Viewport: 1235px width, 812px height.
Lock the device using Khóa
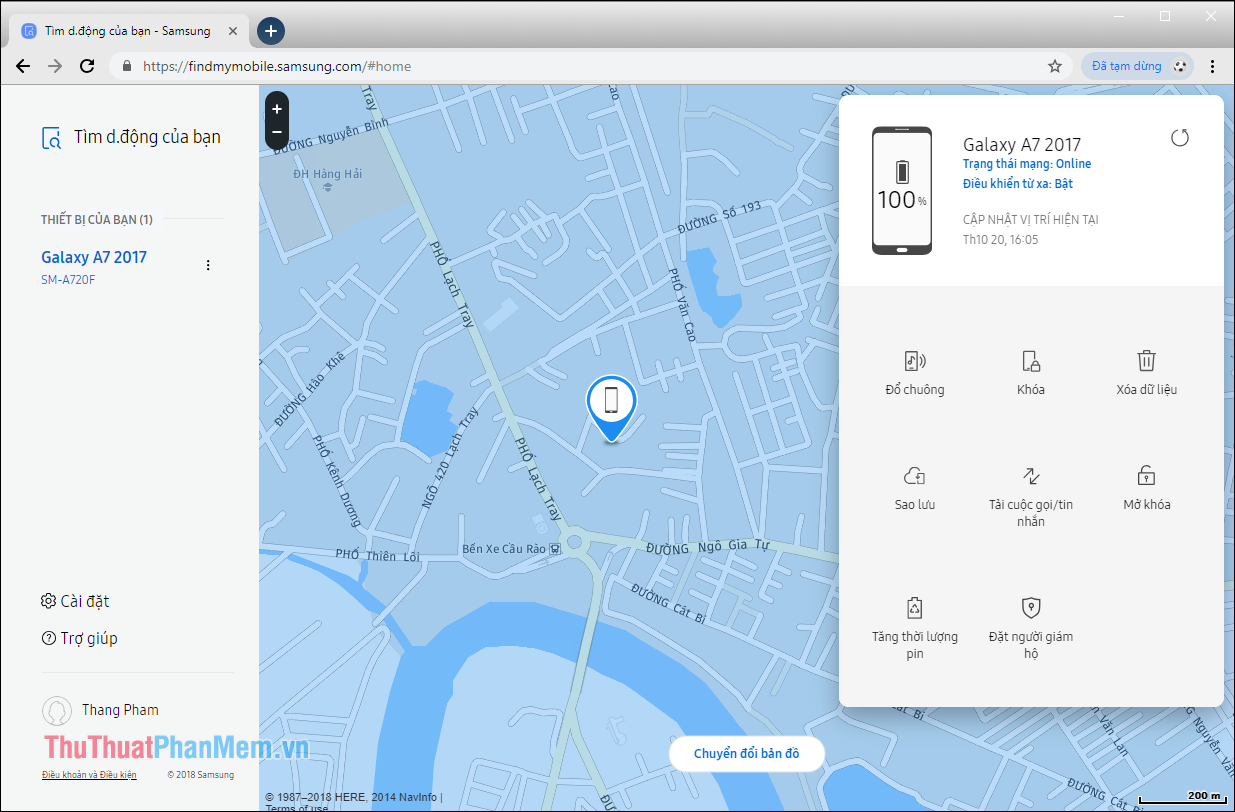point(1030,372)
